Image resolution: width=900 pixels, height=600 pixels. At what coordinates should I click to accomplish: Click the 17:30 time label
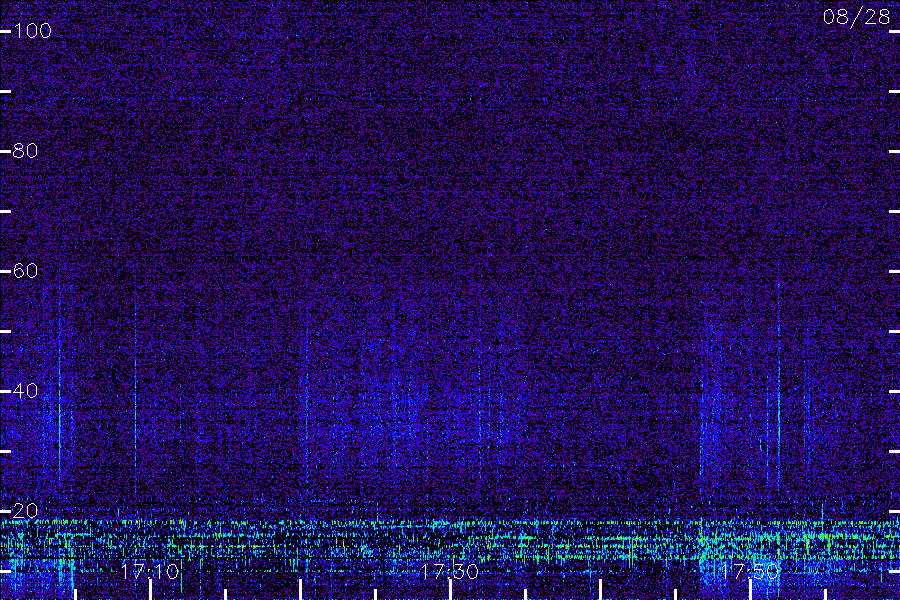pos(449,571)
